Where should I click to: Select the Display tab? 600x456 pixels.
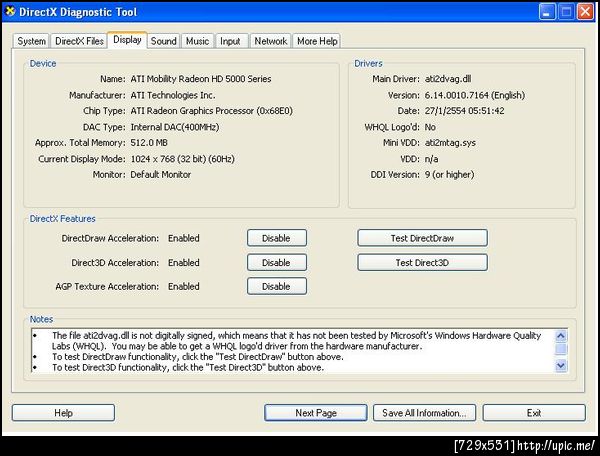pyautogui.click(x=127, y=40)
